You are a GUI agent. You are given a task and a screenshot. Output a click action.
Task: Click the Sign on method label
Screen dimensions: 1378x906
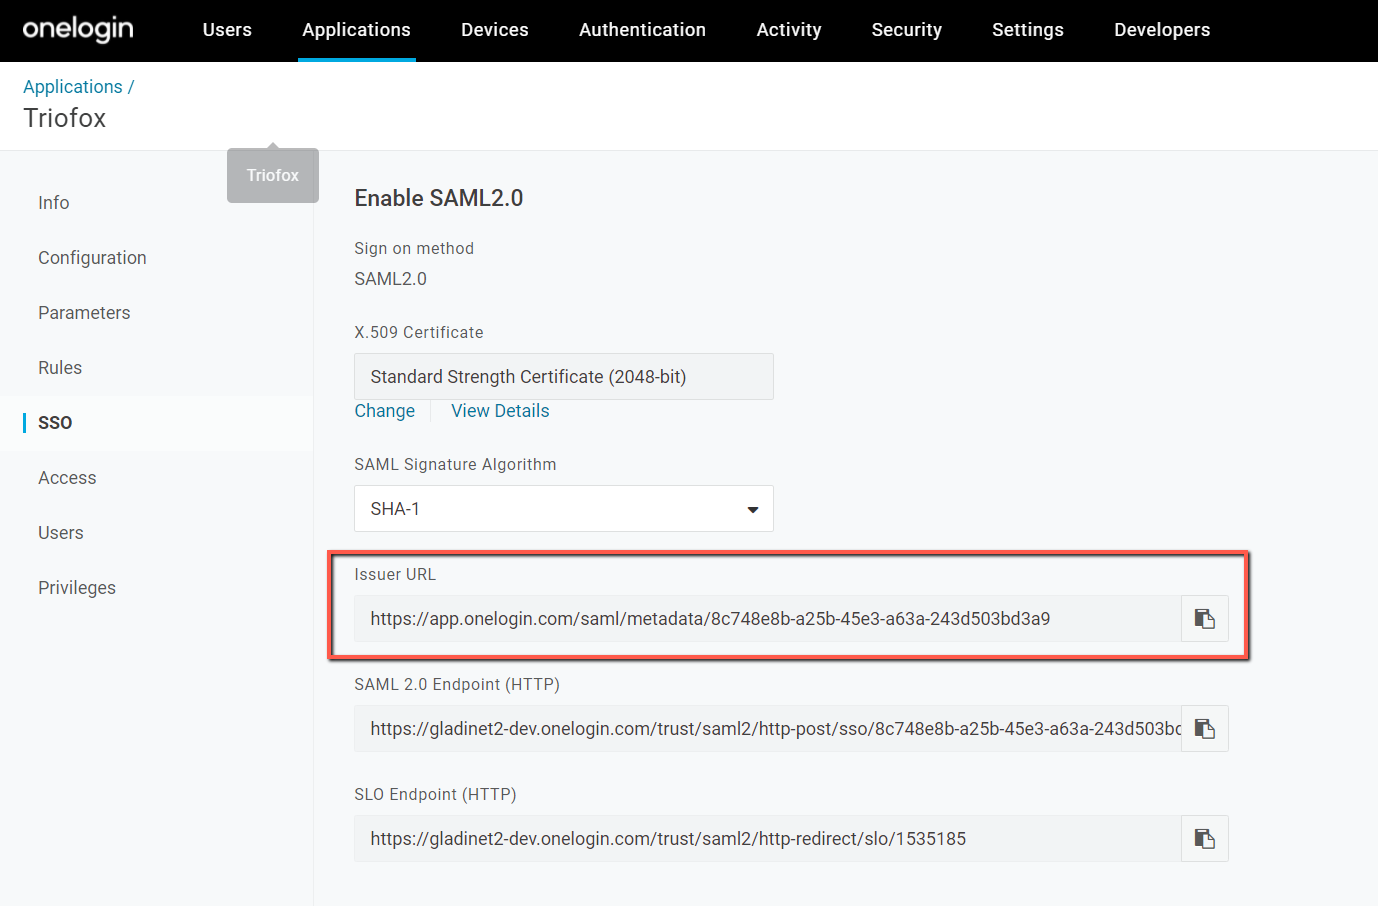[414, 248]
